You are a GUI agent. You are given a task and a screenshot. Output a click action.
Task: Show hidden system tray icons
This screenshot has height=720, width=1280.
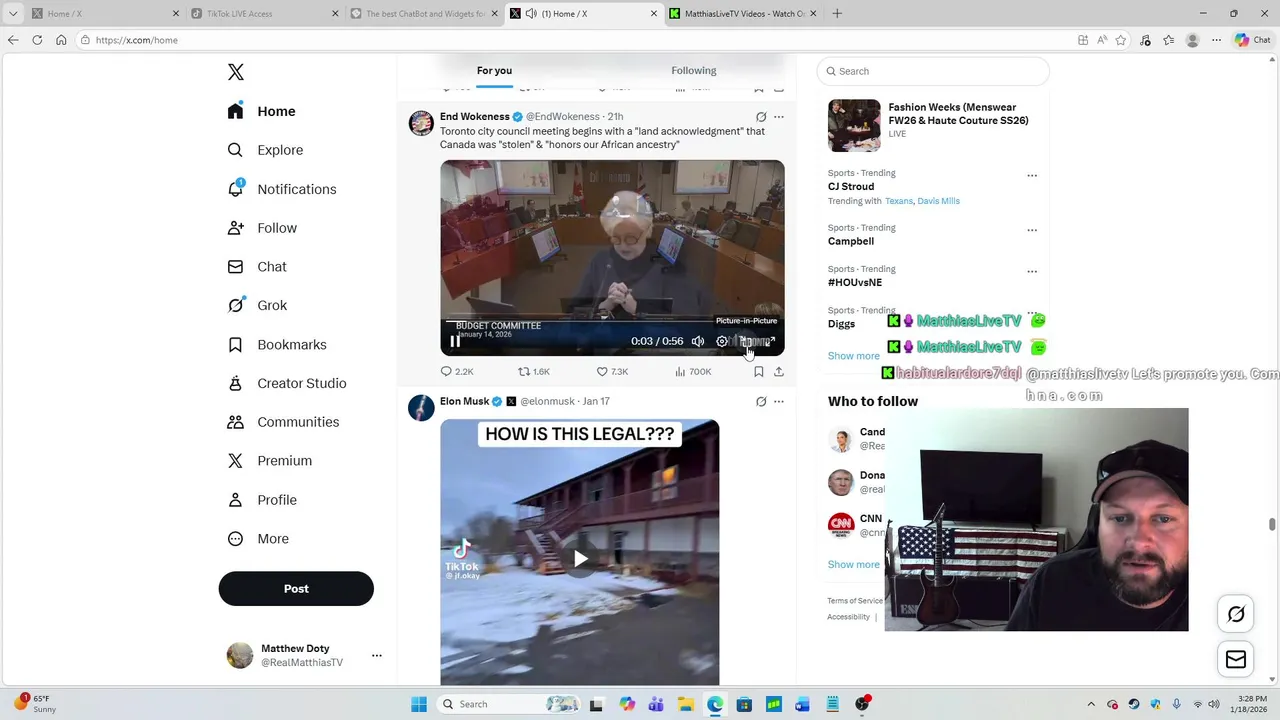(1090, 704)
